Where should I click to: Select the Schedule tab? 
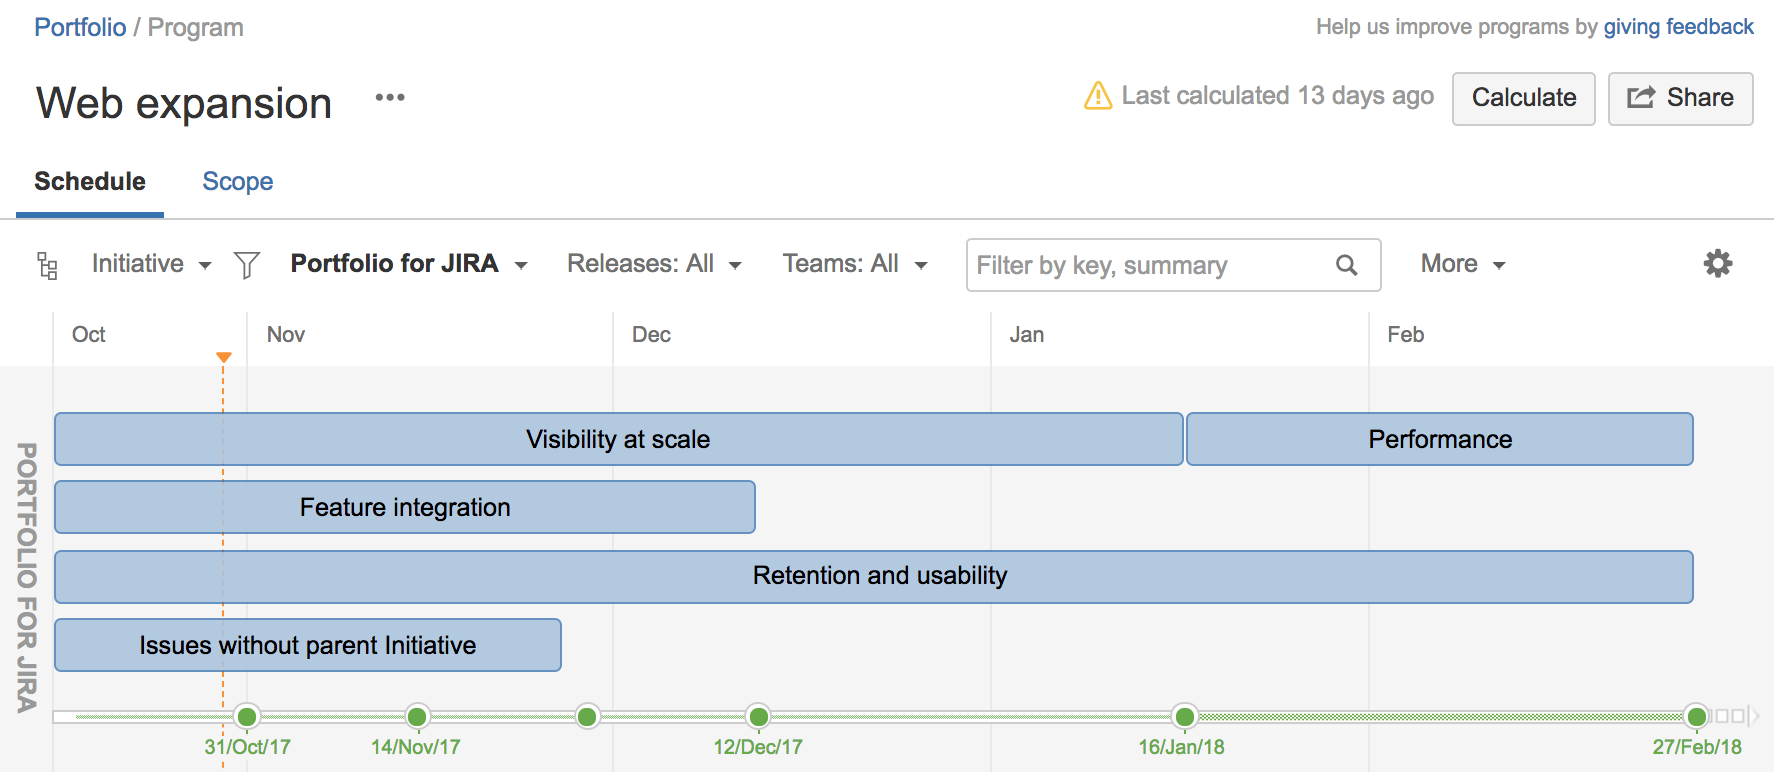pyautogui.click(x=90, y=182)
